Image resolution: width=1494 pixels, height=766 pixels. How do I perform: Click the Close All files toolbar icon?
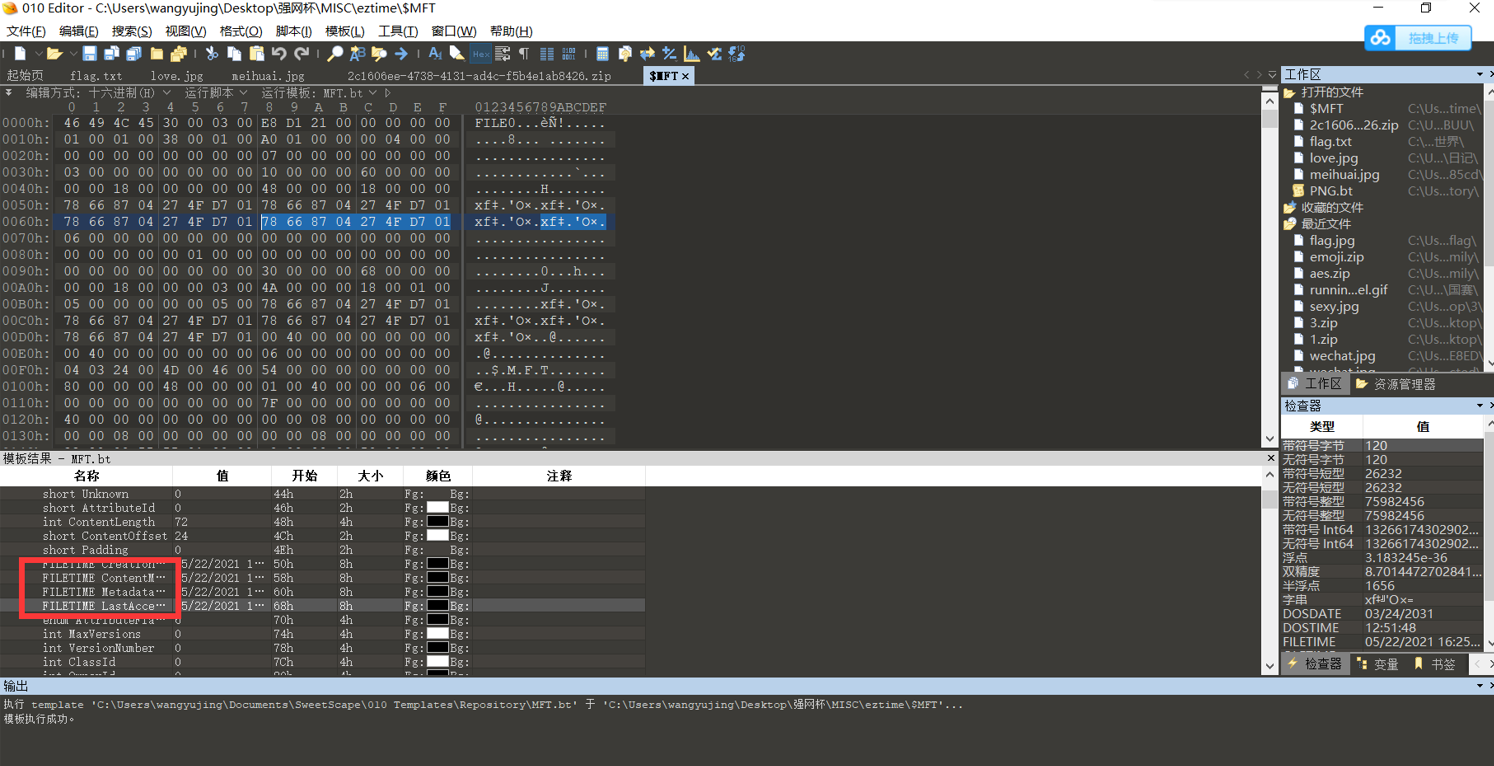tap(178, 54)
